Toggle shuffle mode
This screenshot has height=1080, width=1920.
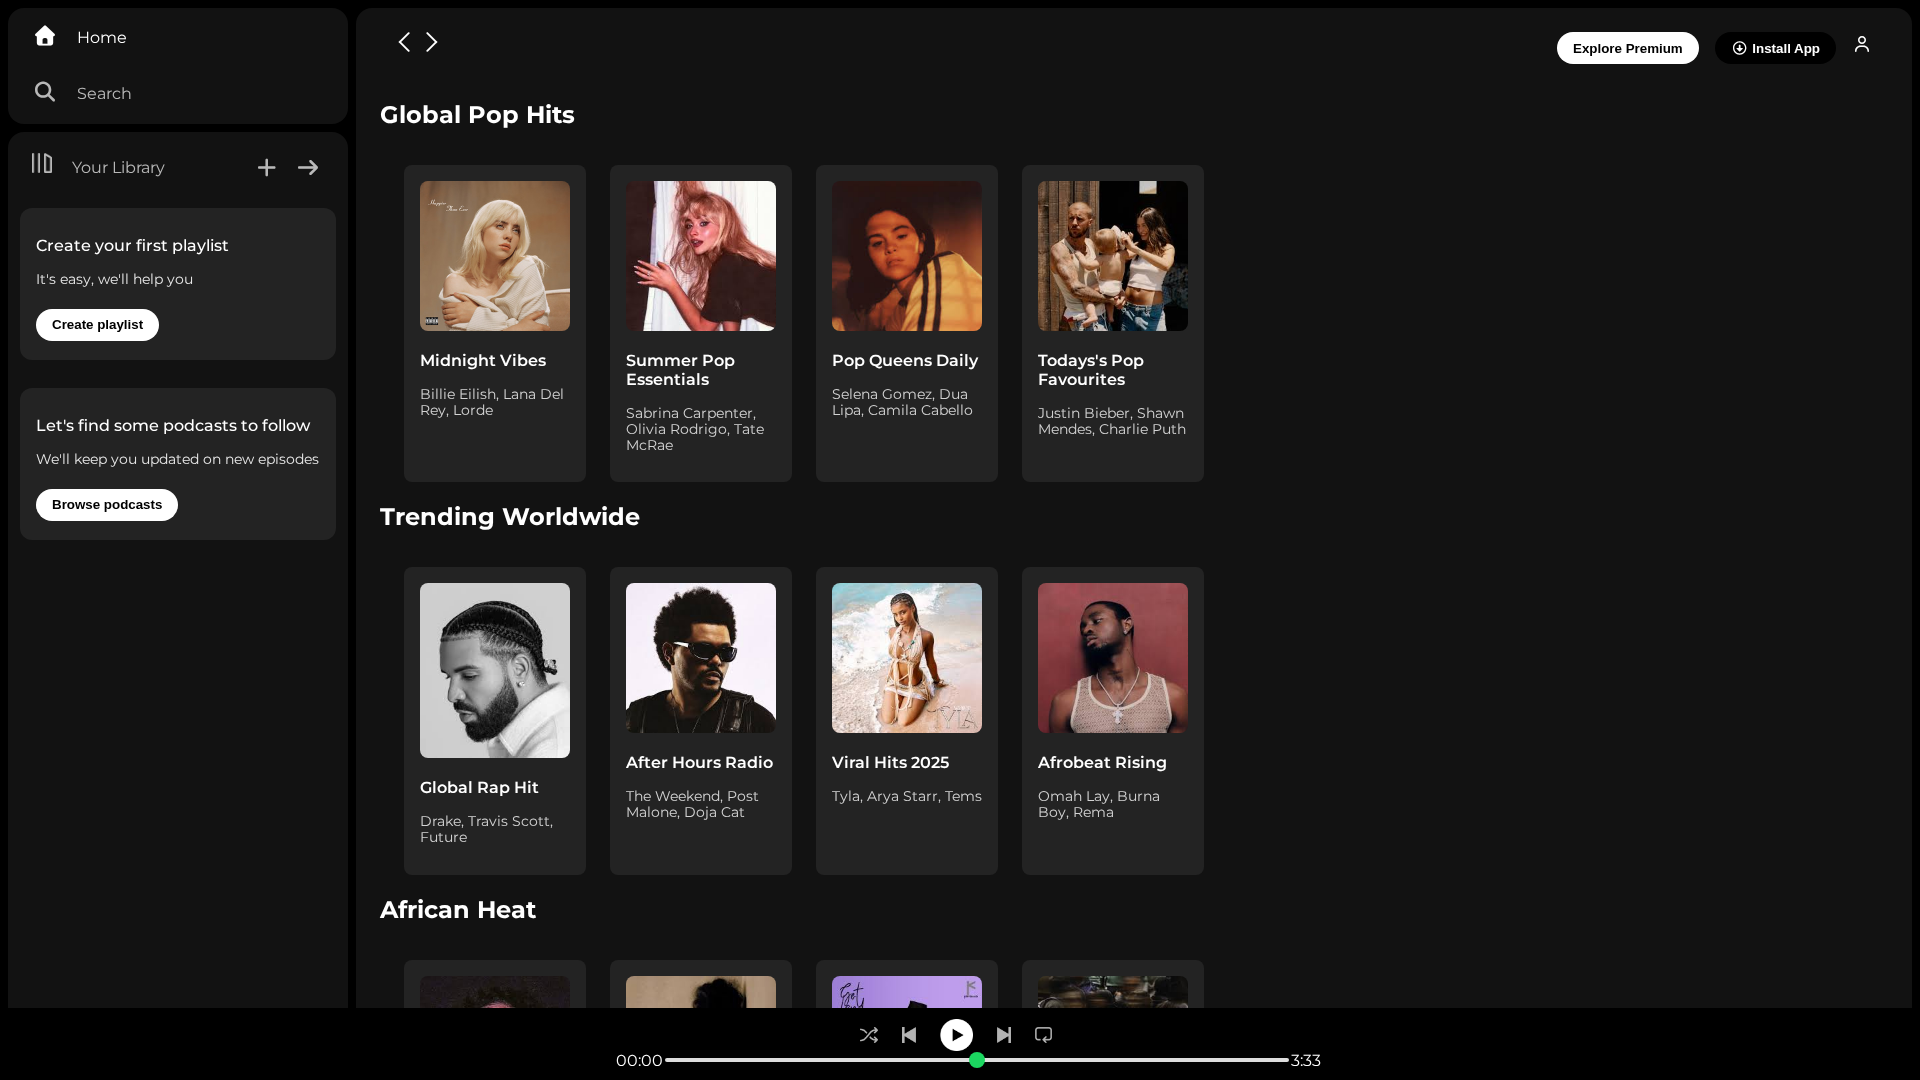click(869, 1035)
